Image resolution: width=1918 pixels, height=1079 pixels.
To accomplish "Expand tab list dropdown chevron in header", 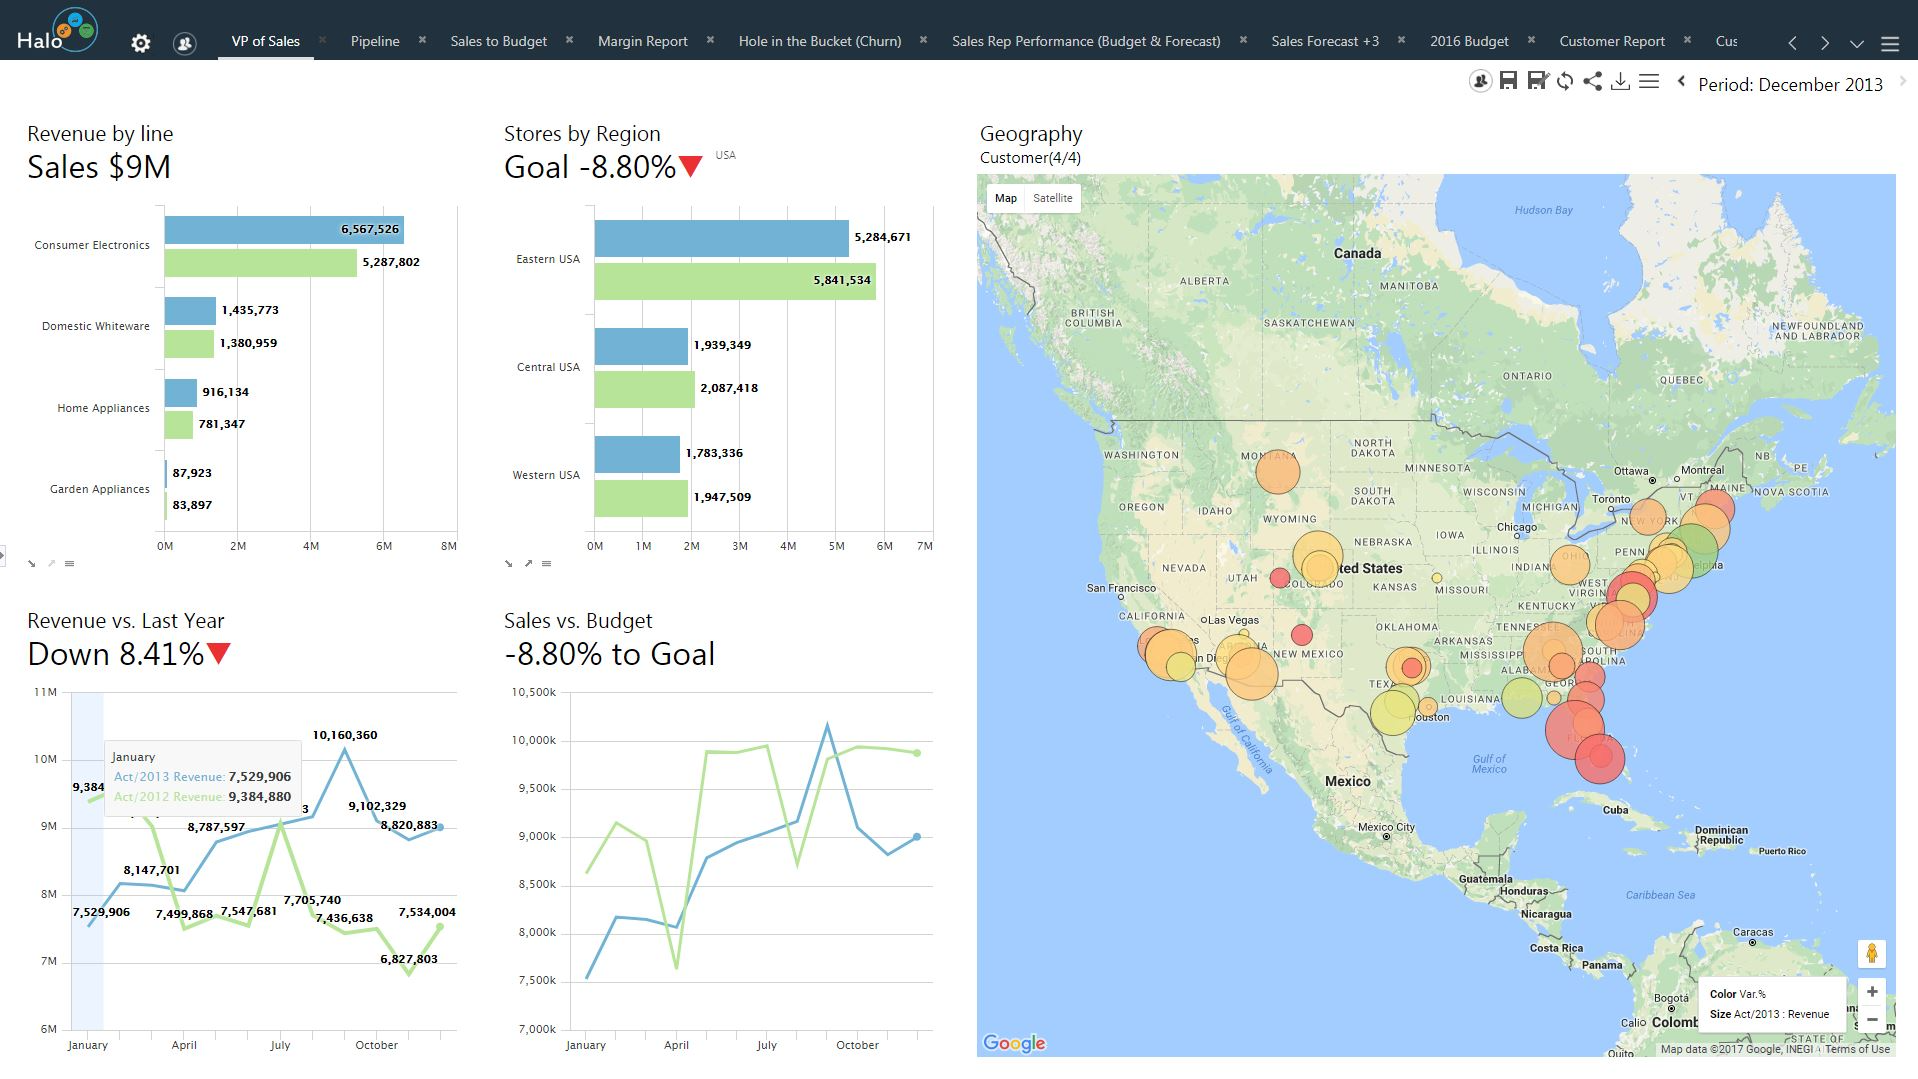I will pos(1856,43).
